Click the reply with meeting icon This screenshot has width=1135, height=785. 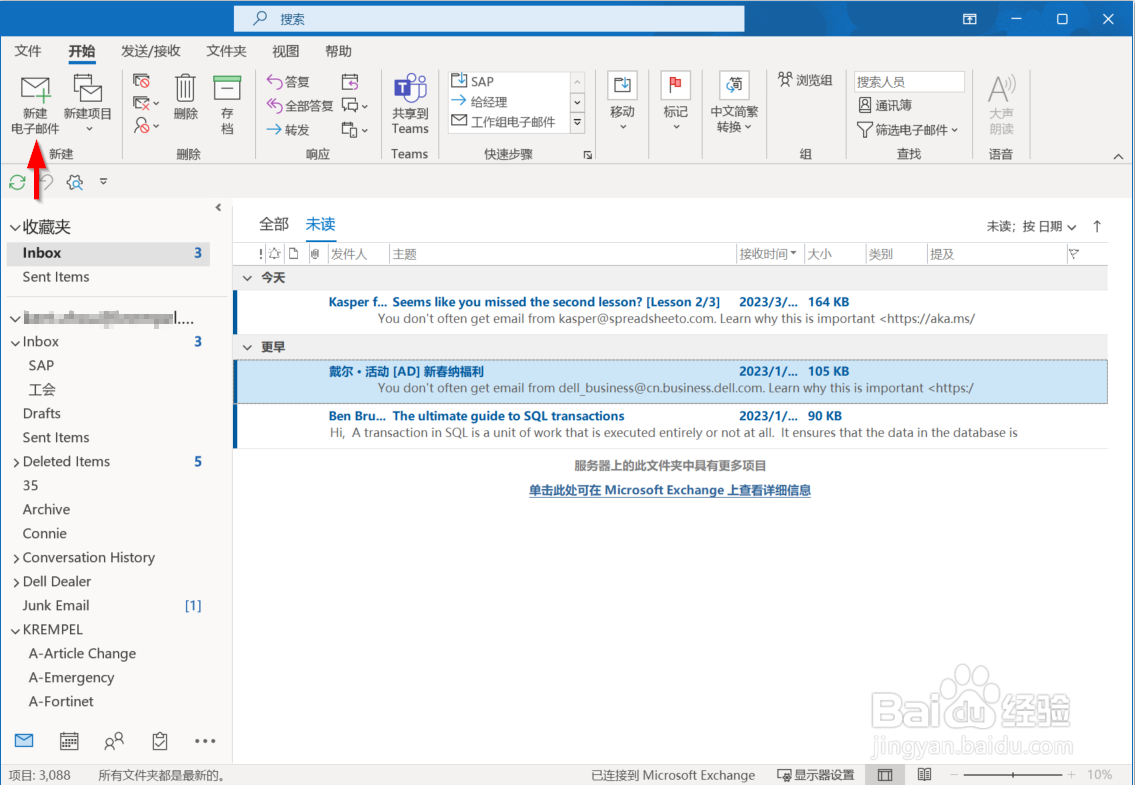(x=350, y=81)
